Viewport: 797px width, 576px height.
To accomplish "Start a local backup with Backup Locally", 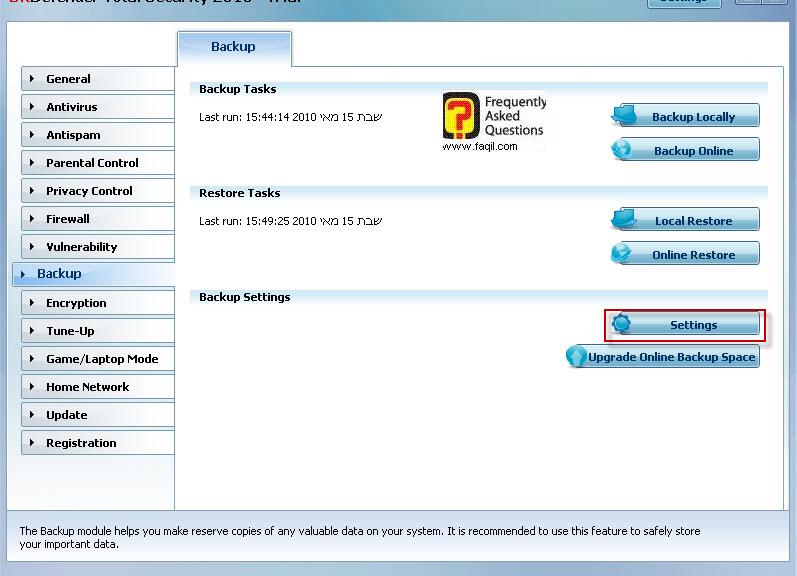I will (x=685, y=115).
